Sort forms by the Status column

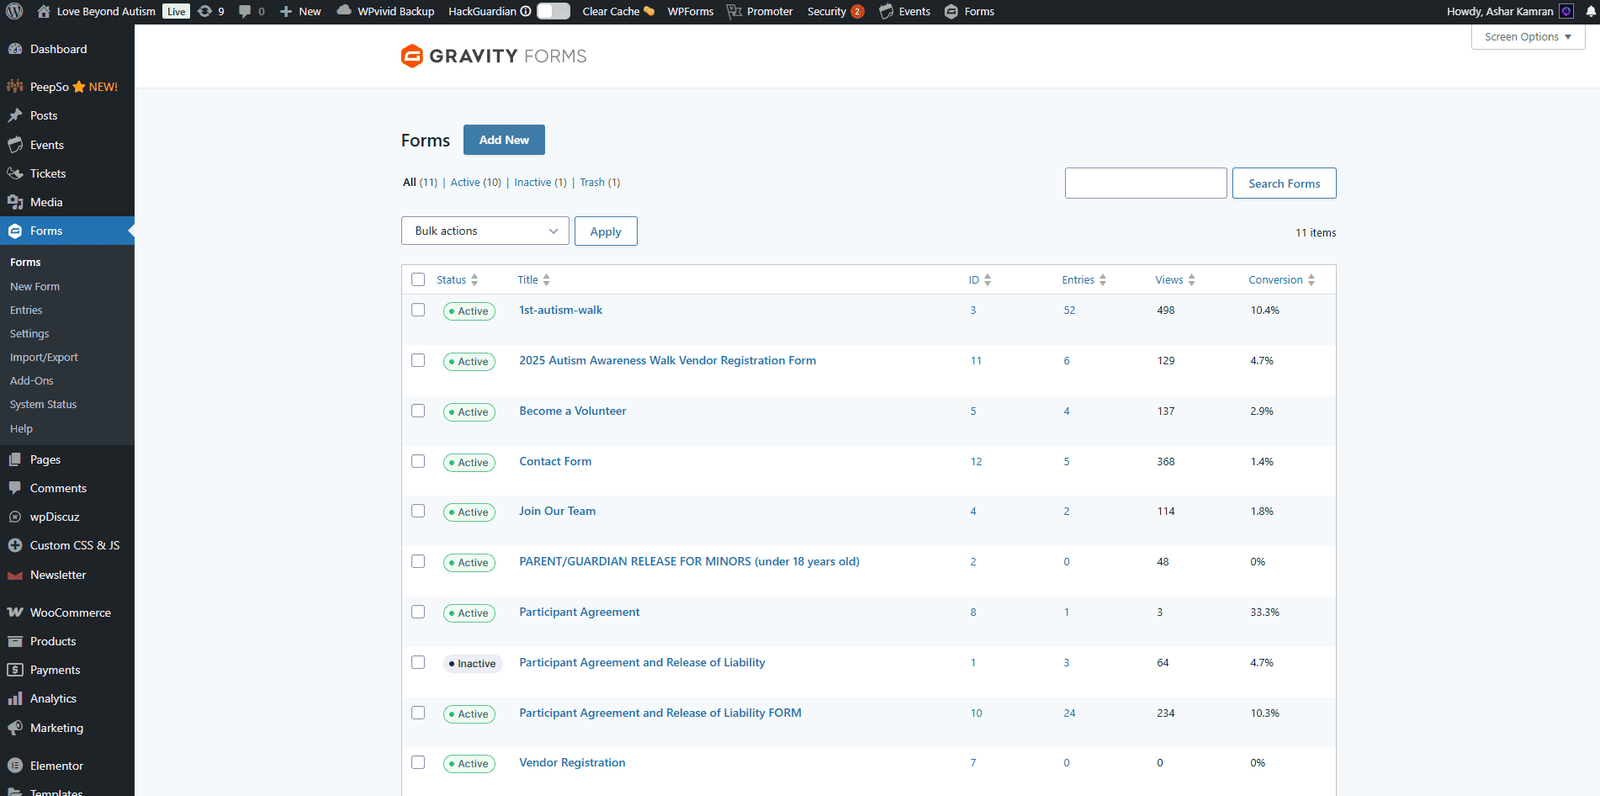click(457, 280)
